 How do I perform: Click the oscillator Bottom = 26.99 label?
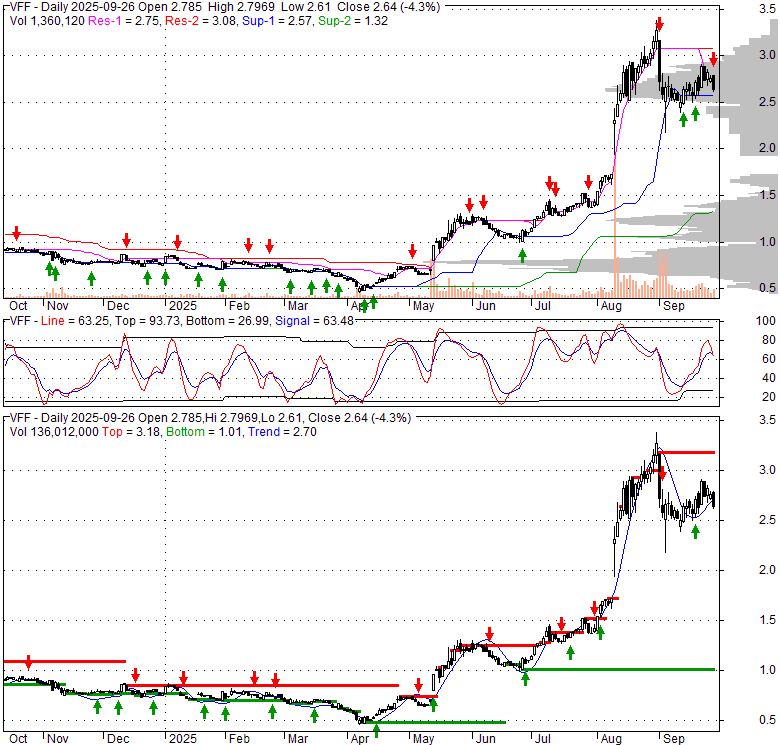point(227,321)
